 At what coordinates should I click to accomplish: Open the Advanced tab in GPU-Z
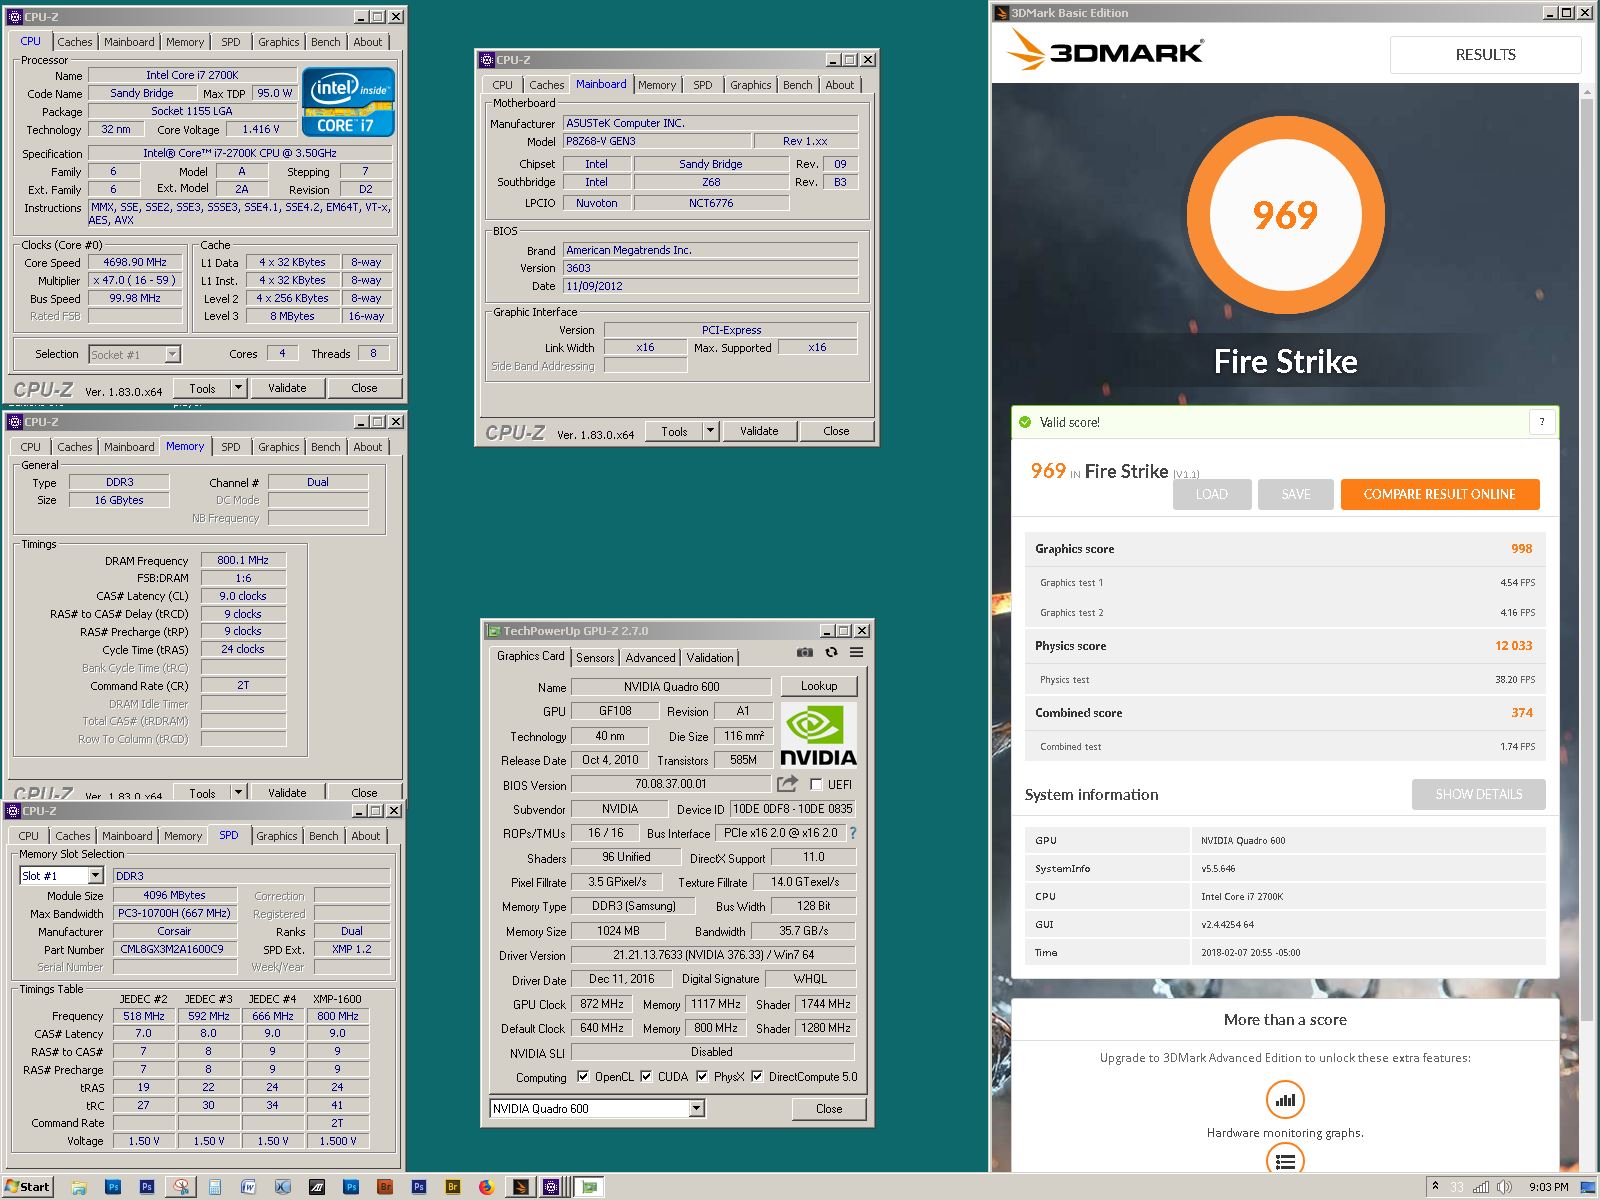[x=650, y=657]
